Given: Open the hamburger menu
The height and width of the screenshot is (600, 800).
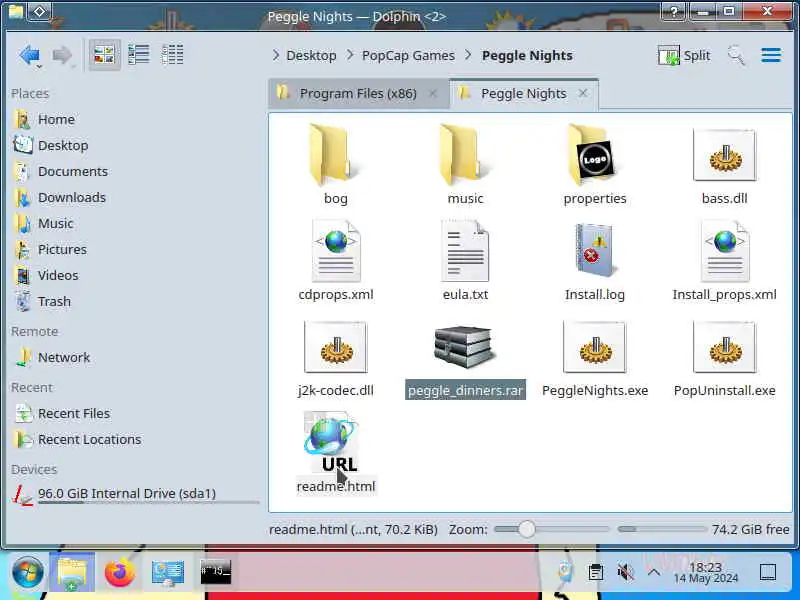Looking at the screenshot, I should coord(771,55).
